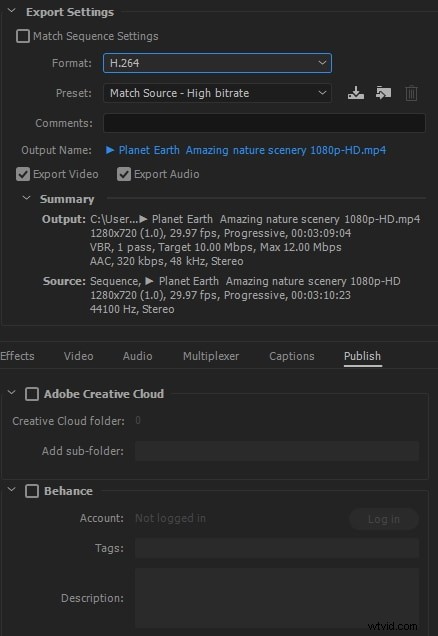Click the Output Name file link
The height and width of the screenshot is (636, 438).
tap(246, 150)
